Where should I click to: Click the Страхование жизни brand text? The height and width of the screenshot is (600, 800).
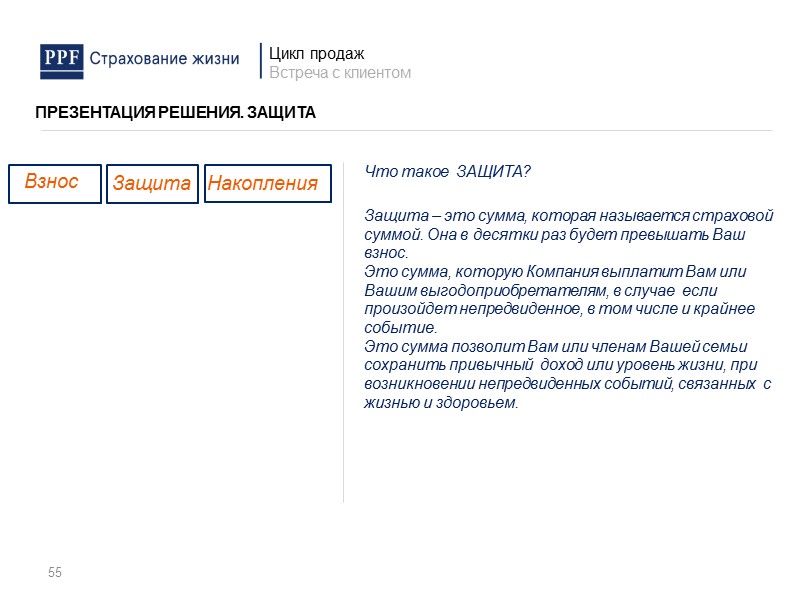pos(163,58)
